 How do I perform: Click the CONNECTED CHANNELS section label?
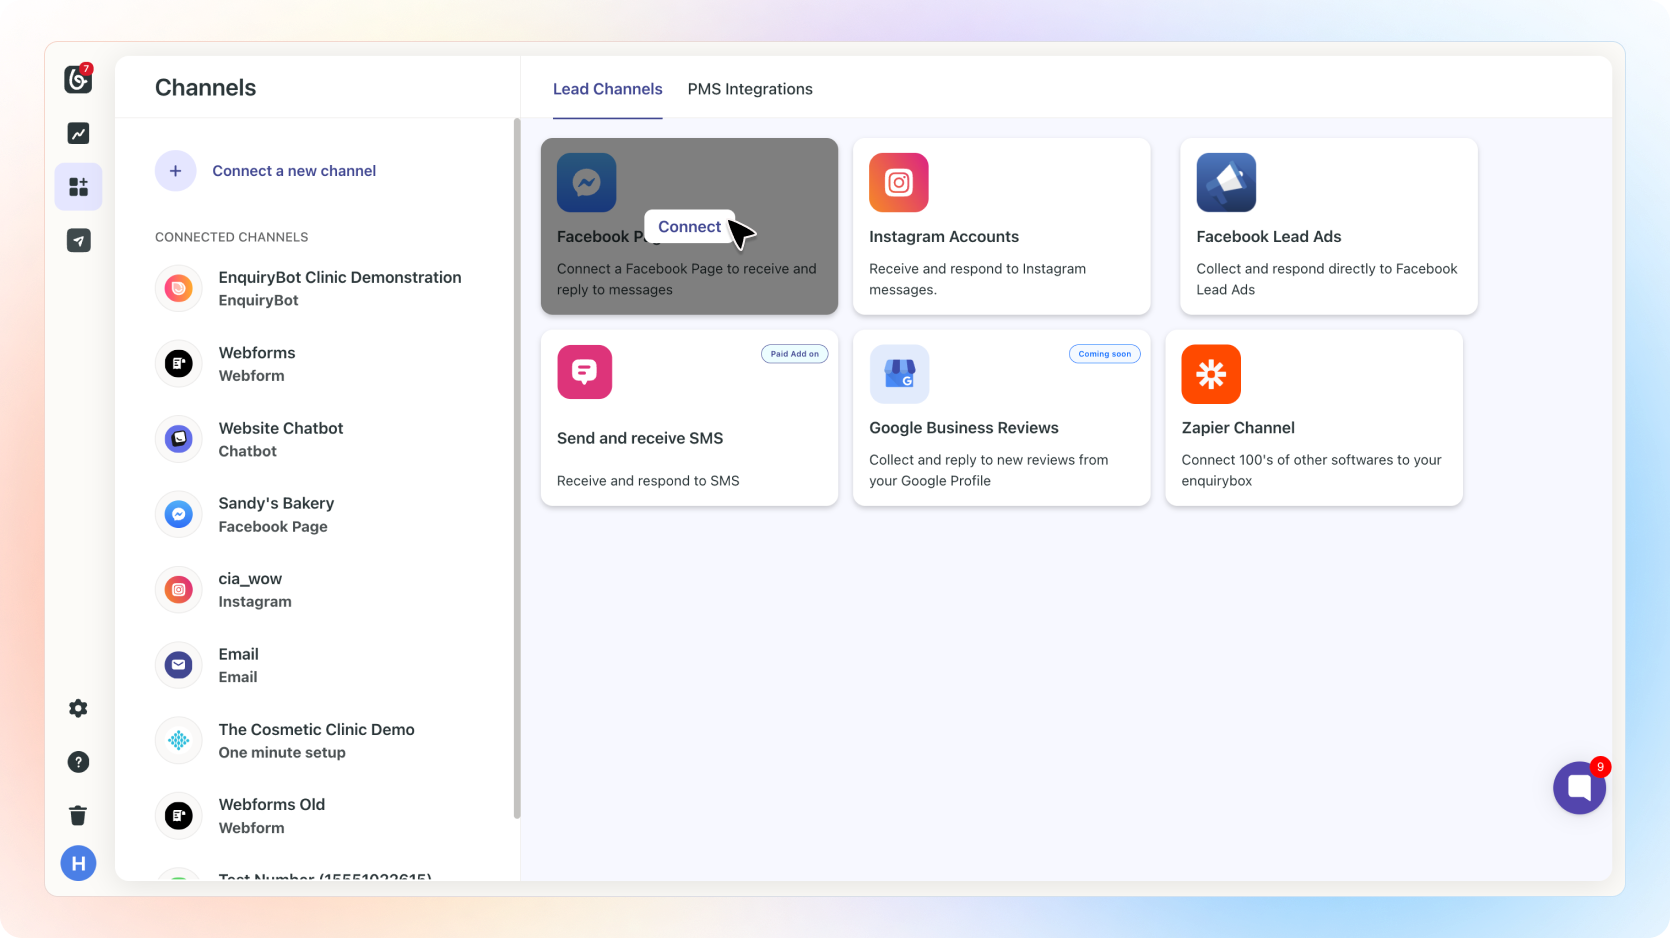click(232, 237)
